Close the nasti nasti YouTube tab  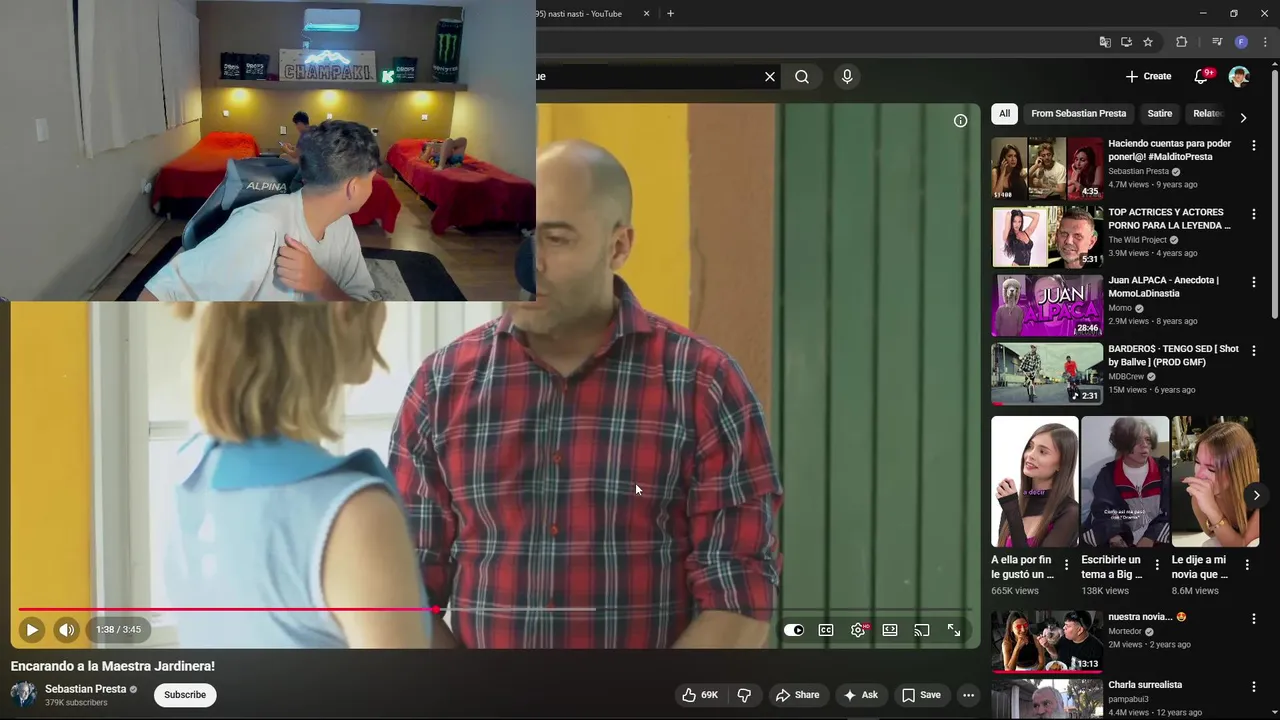point(646,14)
